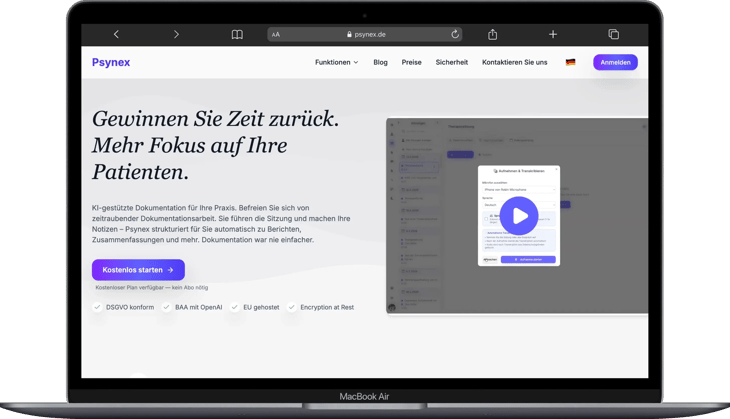This screenshot has height=419, width=730.
Task: Open the Psynex logo homepage link
Action: point(111,62)
